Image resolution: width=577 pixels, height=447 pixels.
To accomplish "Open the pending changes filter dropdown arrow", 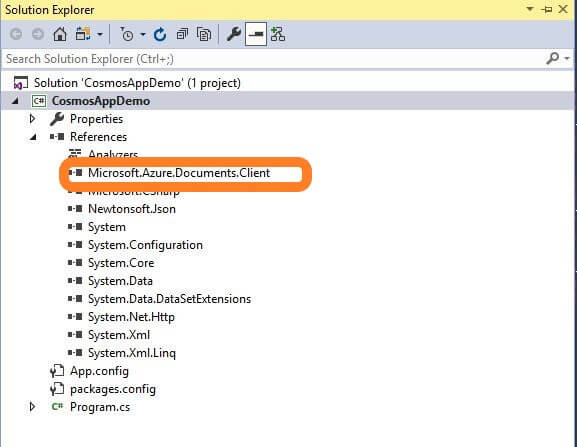I will [x=143, y=35].
